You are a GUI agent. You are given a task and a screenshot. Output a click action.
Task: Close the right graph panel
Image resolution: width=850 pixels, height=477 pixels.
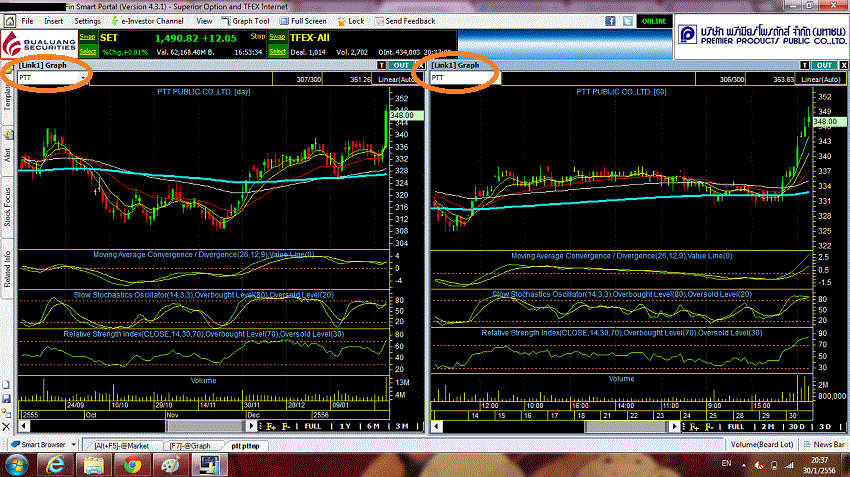tap(843, 65)
